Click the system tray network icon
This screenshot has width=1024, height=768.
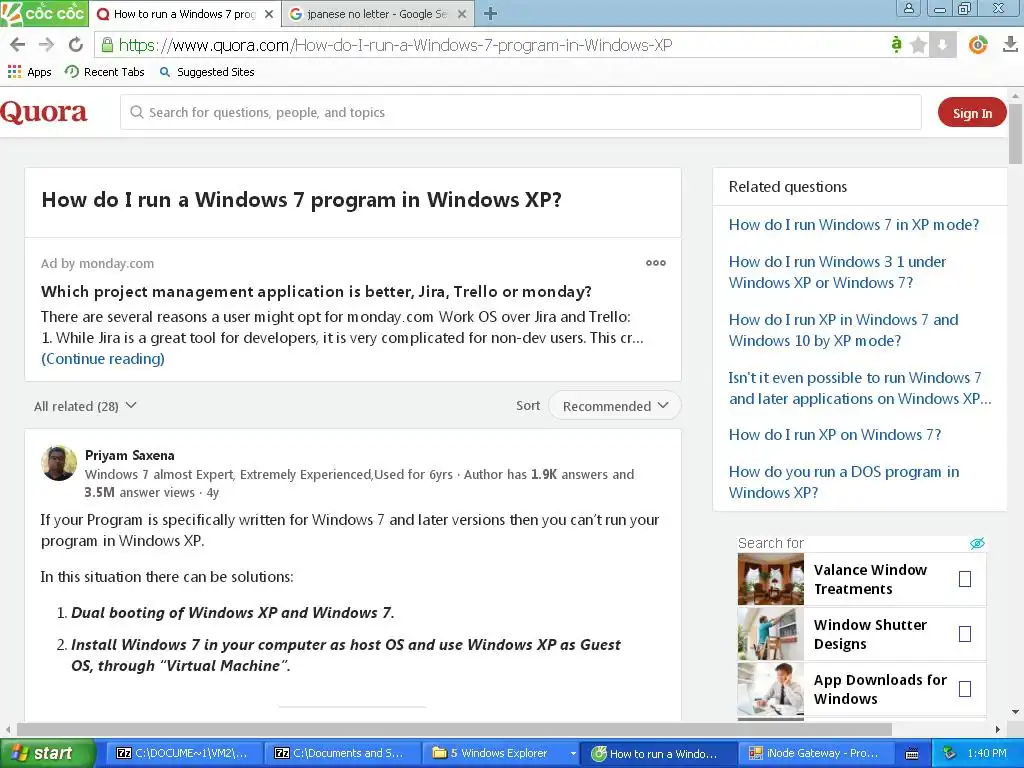tap(950, 753)
